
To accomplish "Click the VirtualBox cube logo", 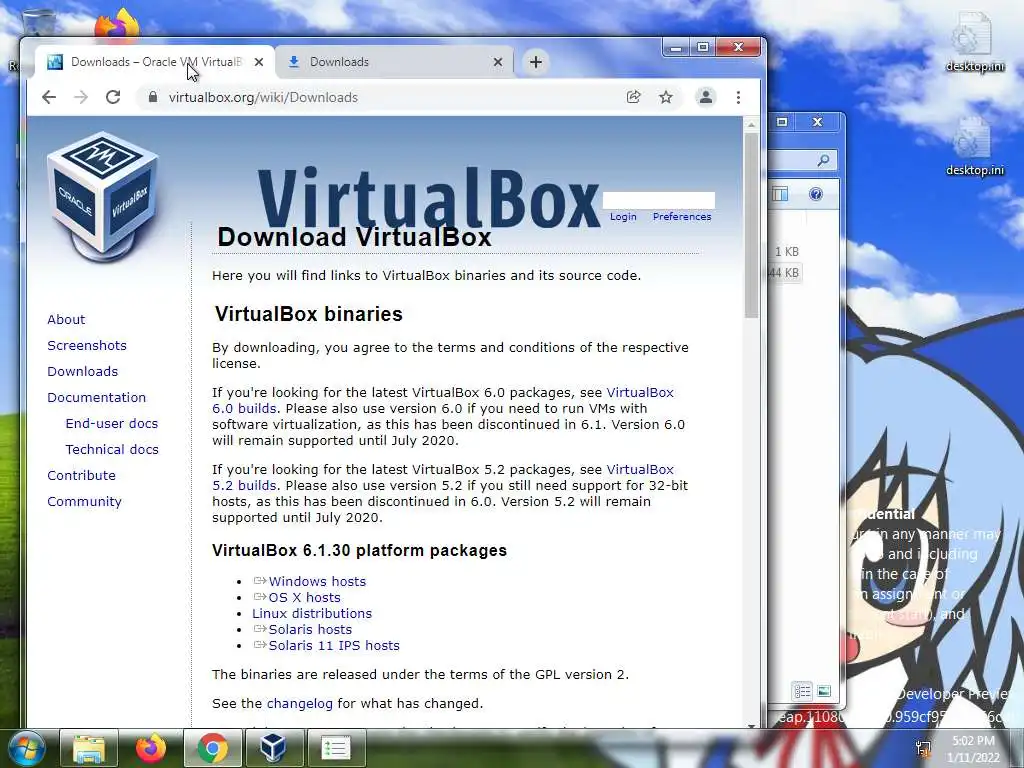I will point(103,196).
